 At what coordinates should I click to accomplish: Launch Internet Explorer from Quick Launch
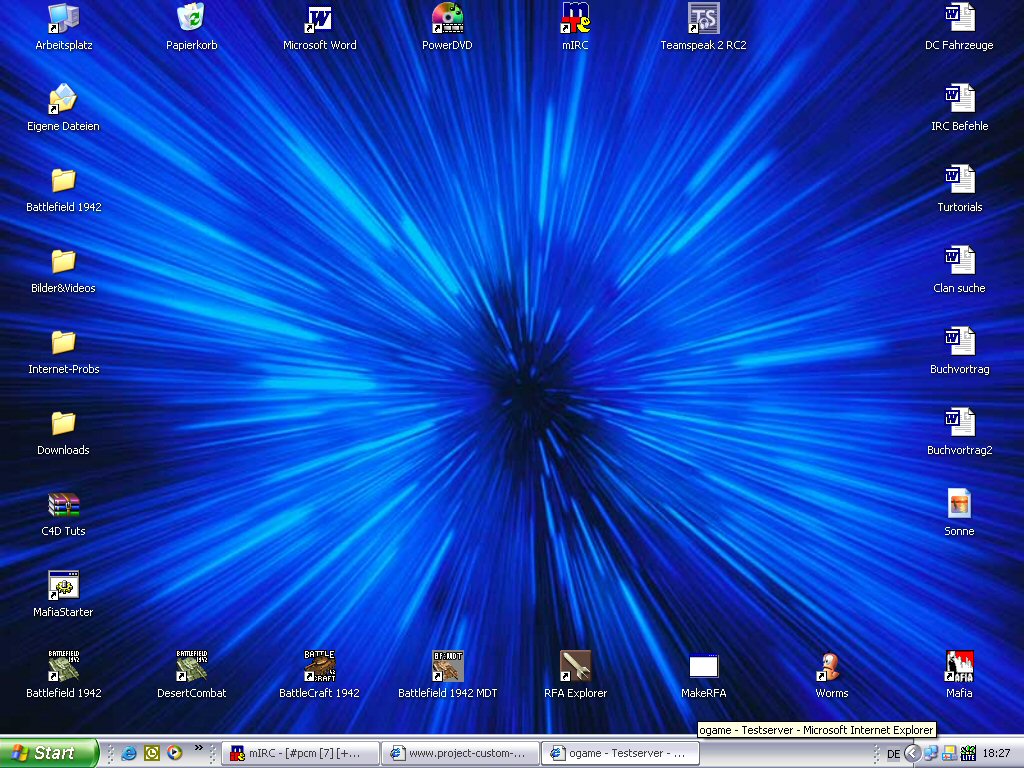129,753
